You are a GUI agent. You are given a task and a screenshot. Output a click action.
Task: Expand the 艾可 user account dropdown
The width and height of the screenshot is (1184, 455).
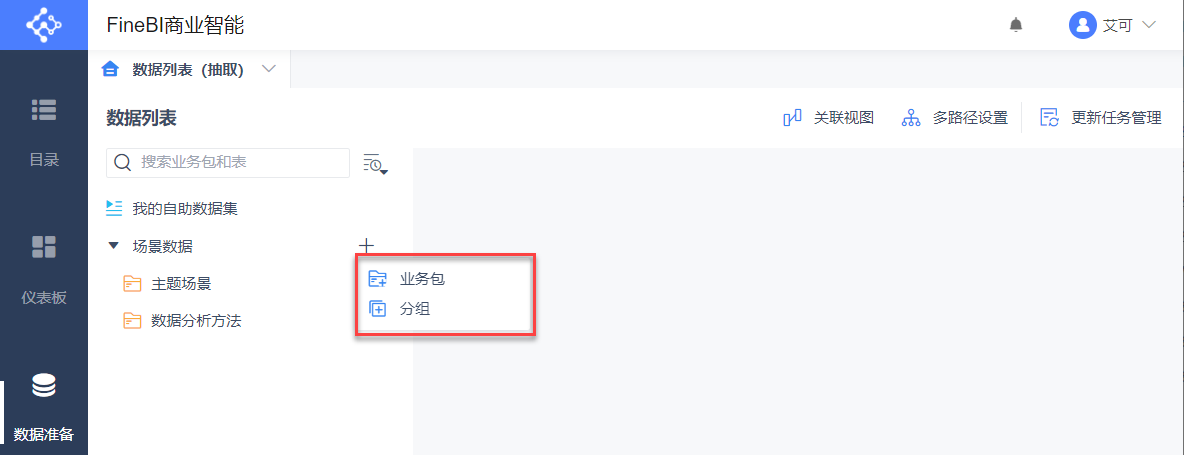1147,25
